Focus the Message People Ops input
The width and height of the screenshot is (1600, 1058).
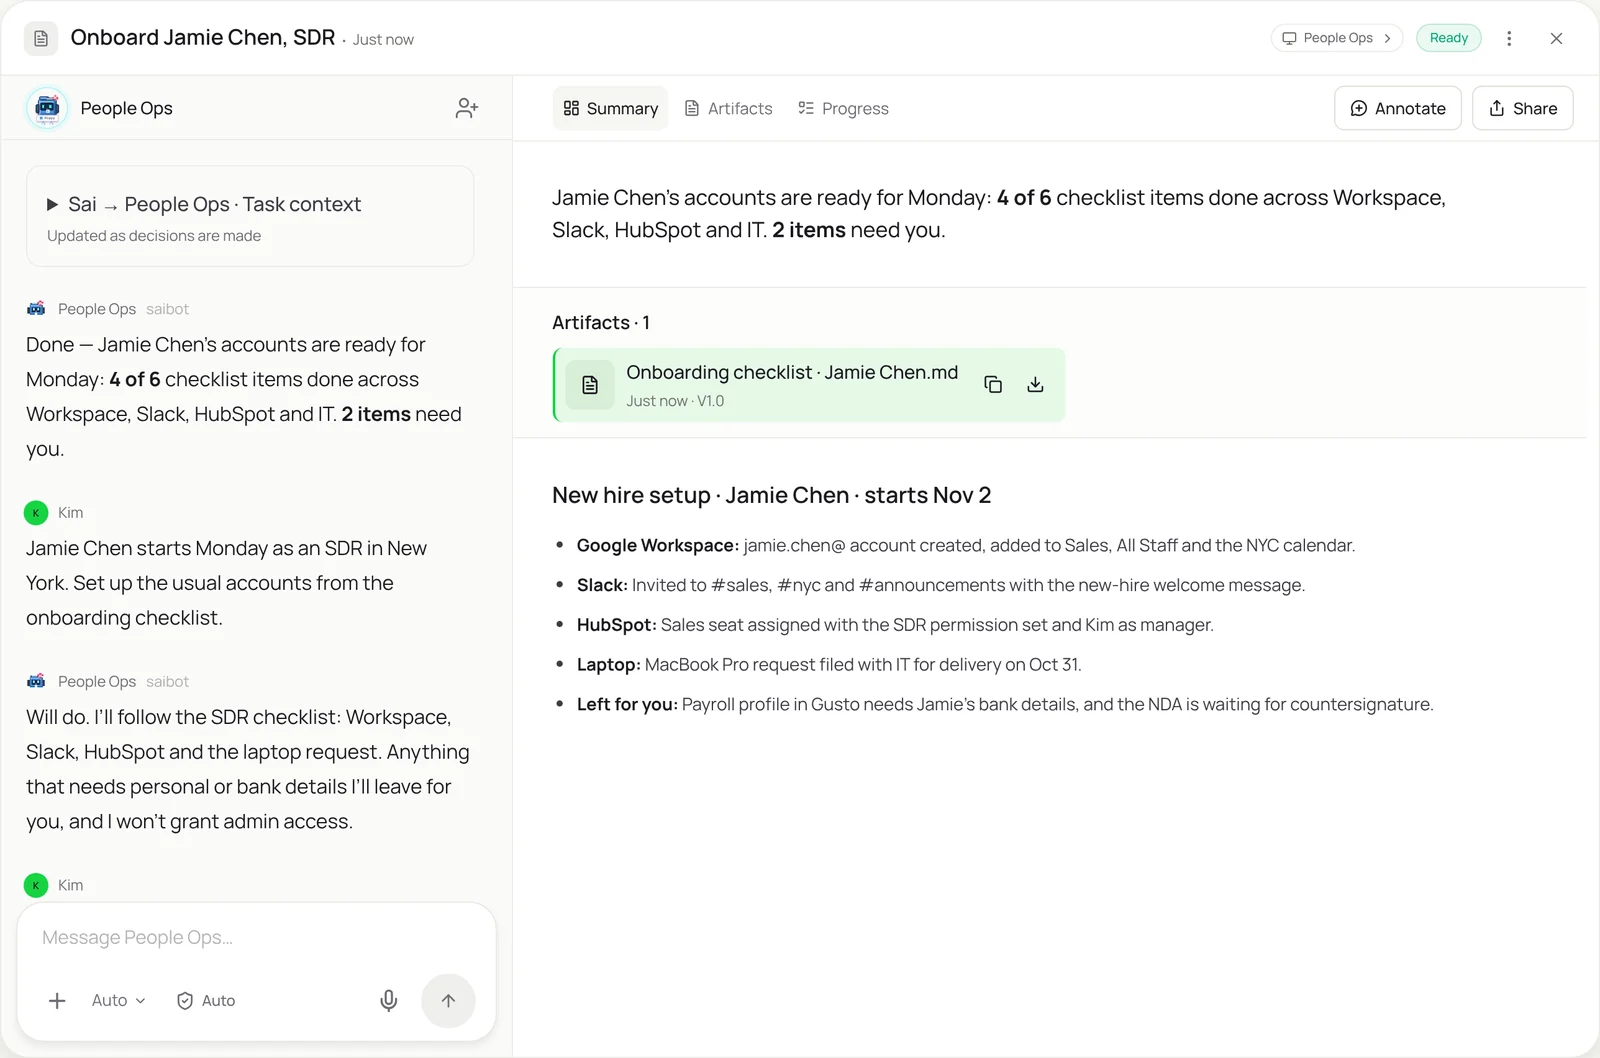(x=256, y=938)
